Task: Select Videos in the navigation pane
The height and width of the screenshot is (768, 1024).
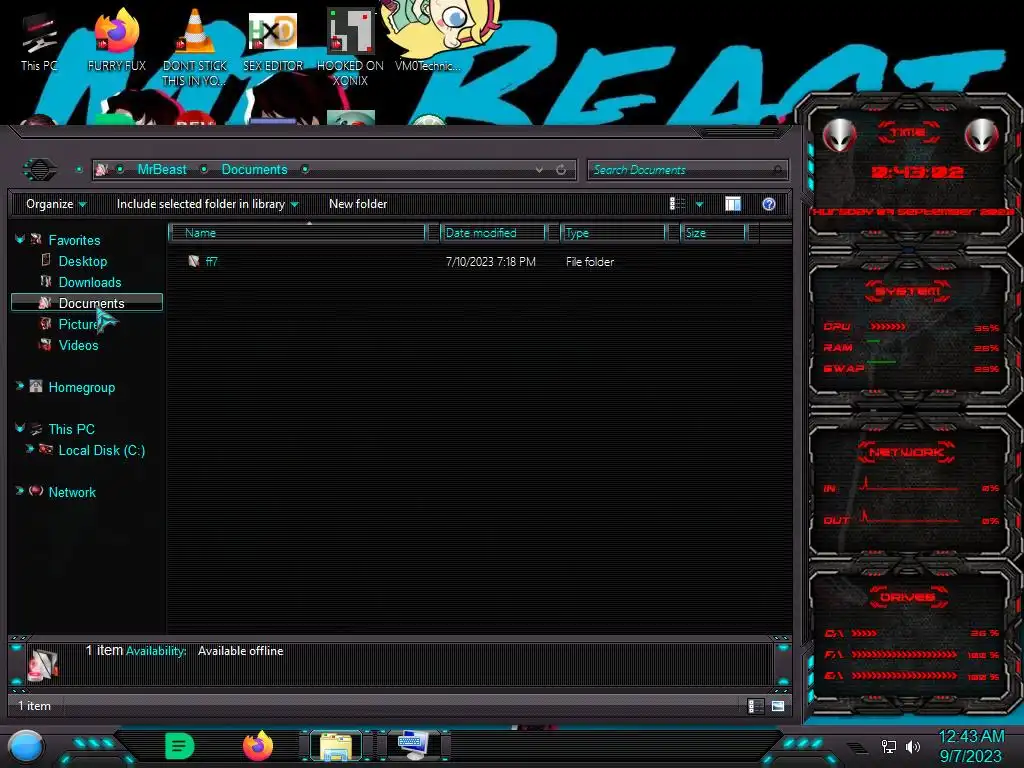Action: (78, 345)
